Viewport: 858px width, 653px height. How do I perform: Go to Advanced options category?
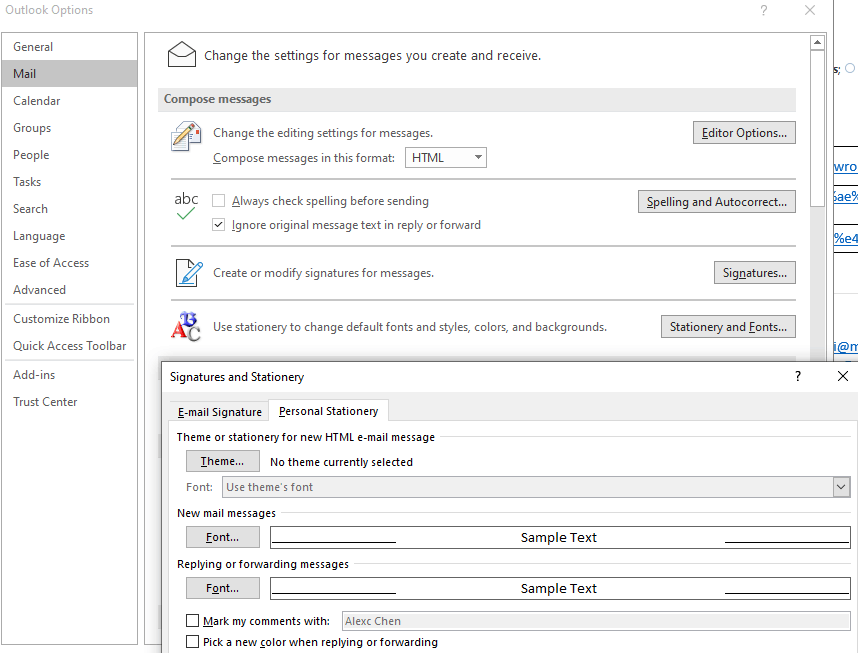pyautogui.click(x=69, y=290)
